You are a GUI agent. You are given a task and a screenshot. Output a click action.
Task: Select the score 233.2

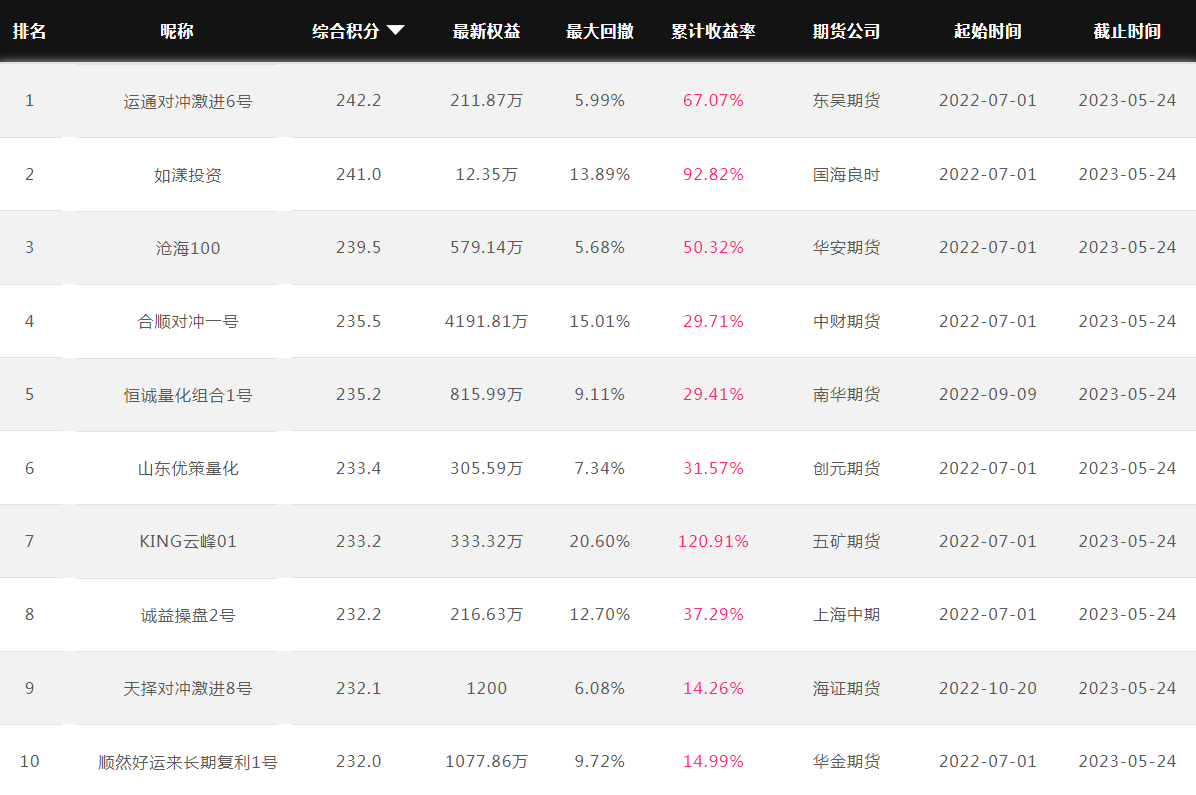[358, 541]
